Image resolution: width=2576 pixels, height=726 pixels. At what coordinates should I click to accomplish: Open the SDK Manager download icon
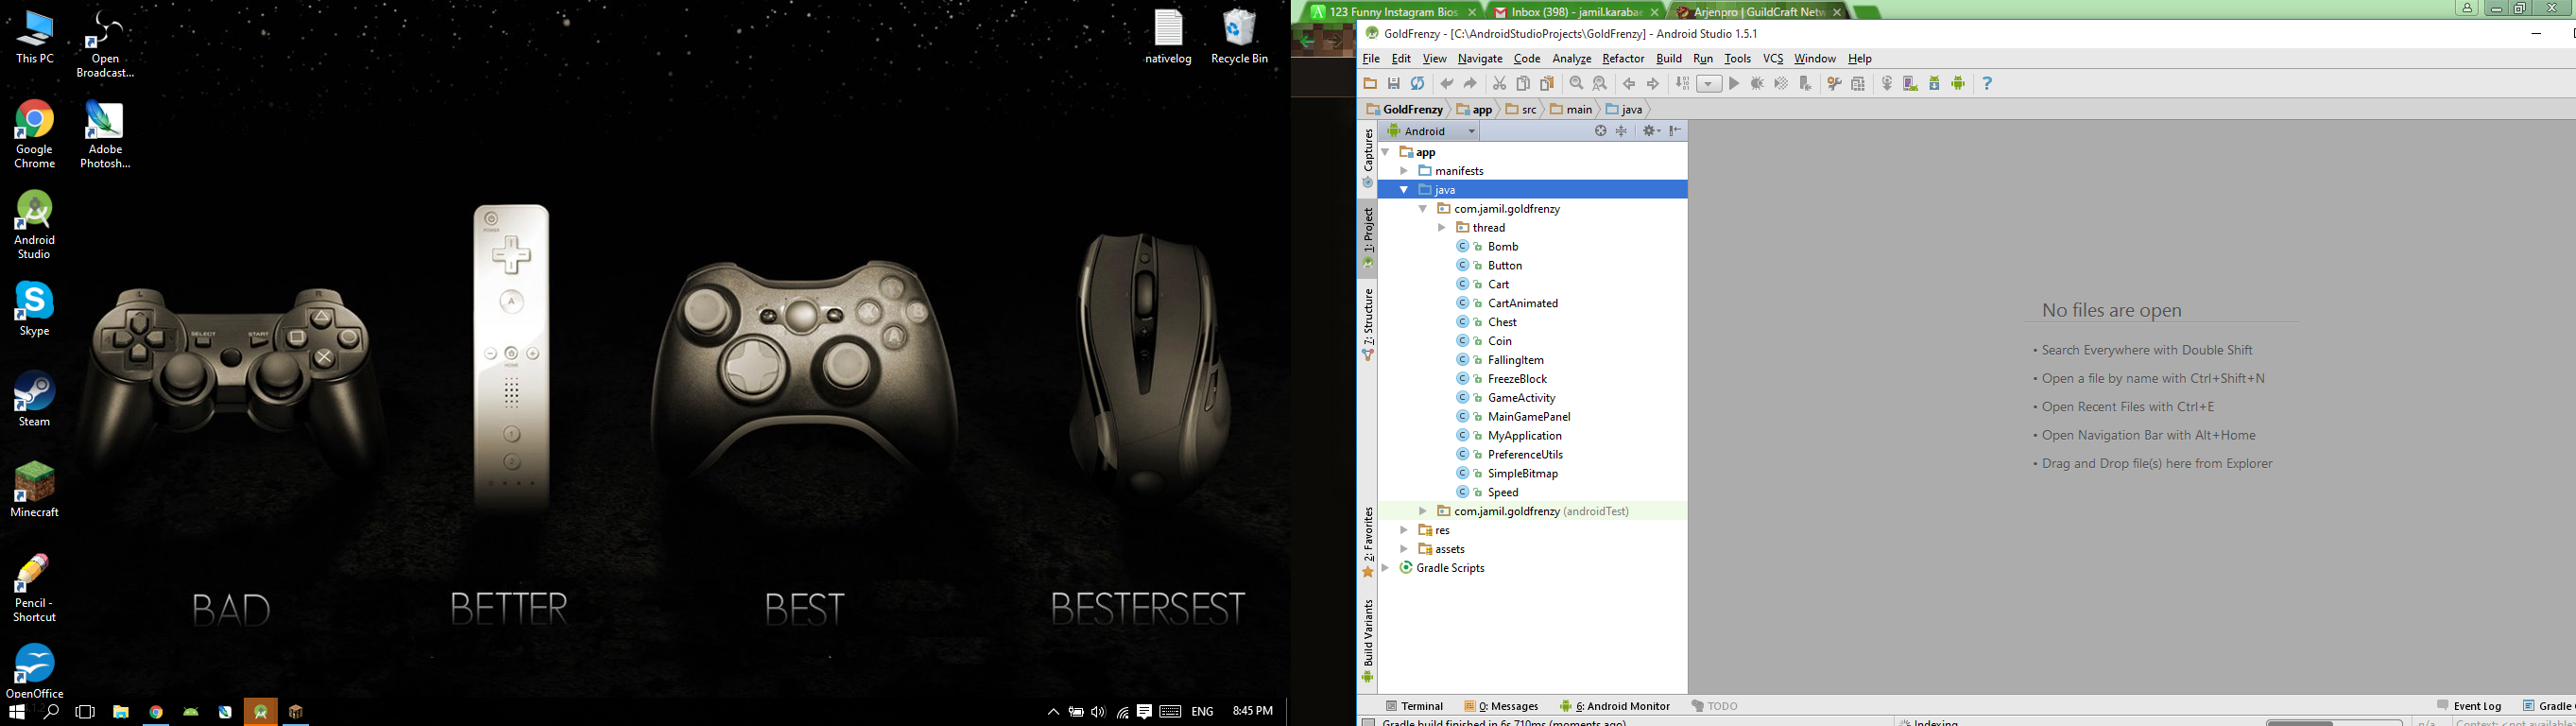click(1934, 84)
